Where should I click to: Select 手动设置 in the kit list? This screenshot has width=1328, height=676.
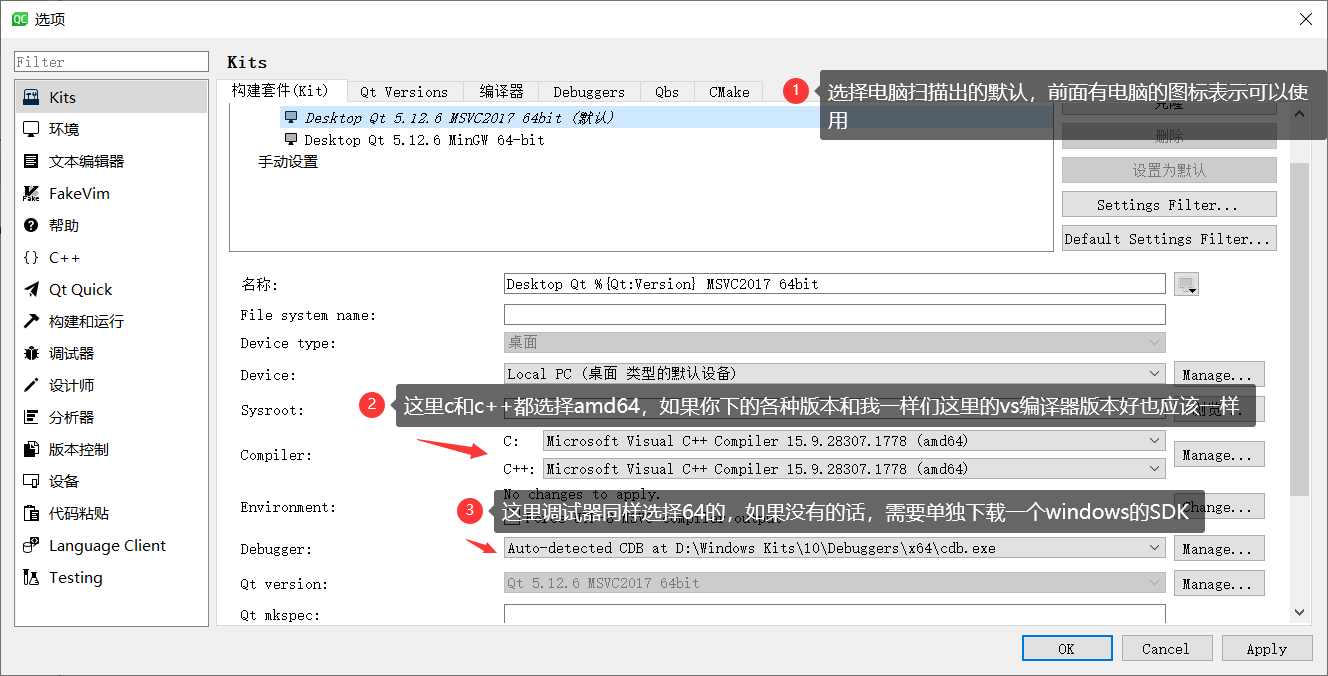click(x=289, y=161)
